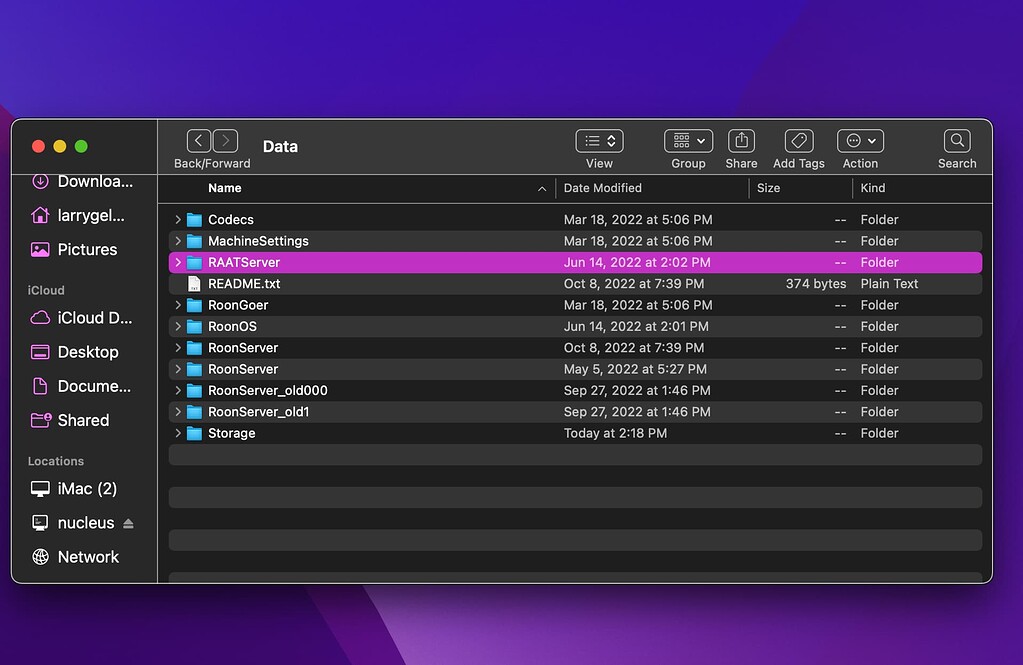
Task: Select the RoonOS folder name
Action: pyautogui.click(x=232, y=326)
